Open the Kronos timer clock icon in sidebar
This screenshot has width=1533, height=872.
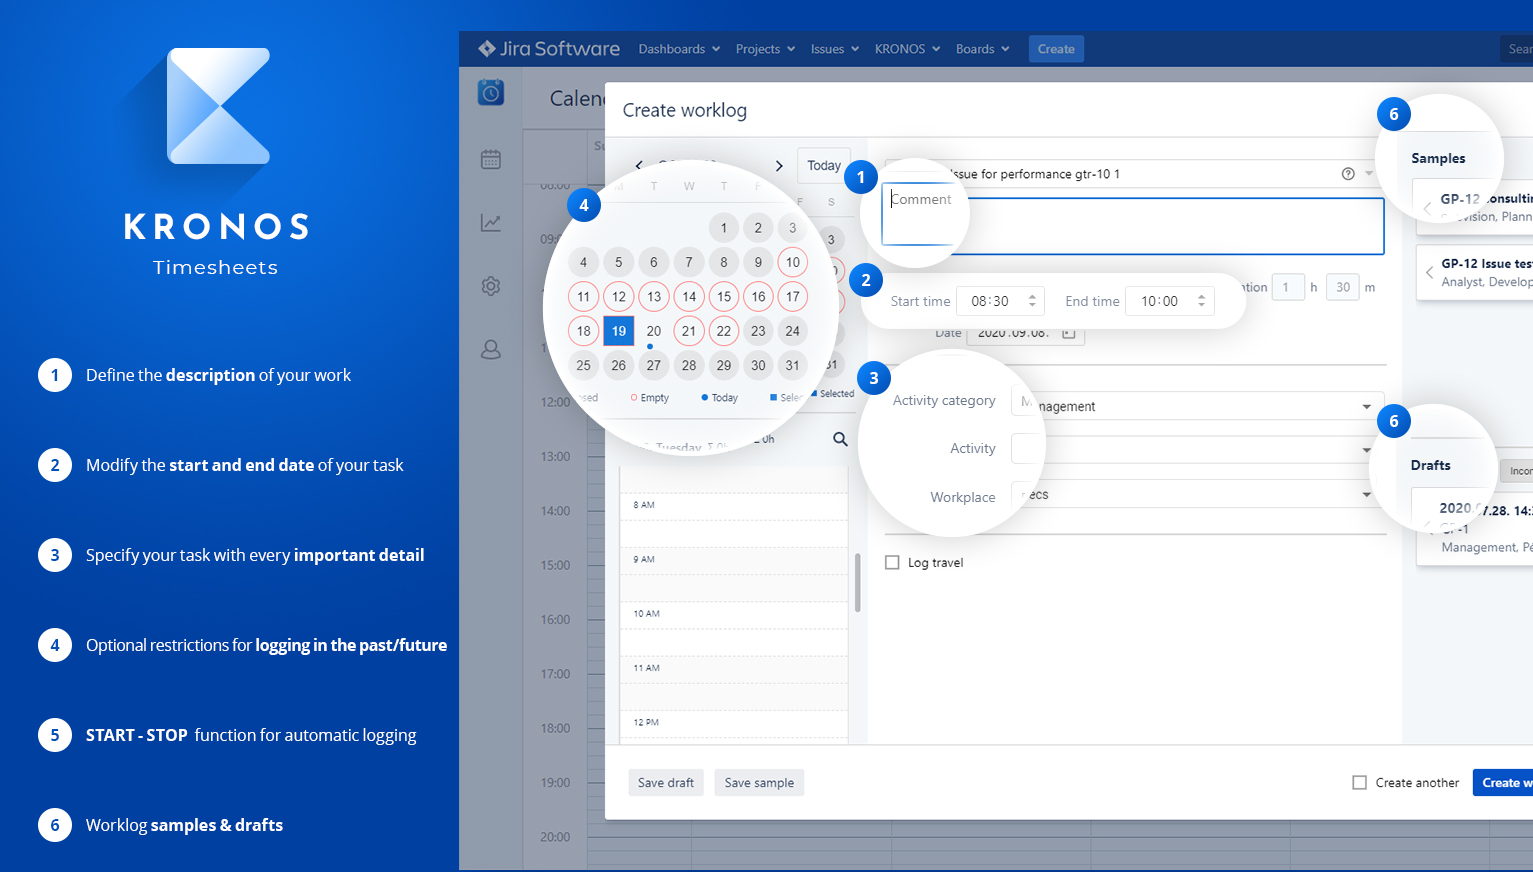490,92
